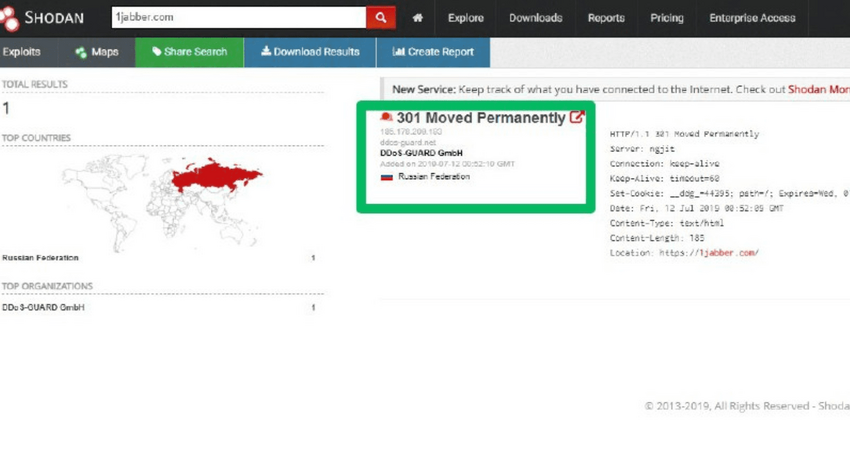Click the Download Results button
850x450 pixels.
point(310,52)
